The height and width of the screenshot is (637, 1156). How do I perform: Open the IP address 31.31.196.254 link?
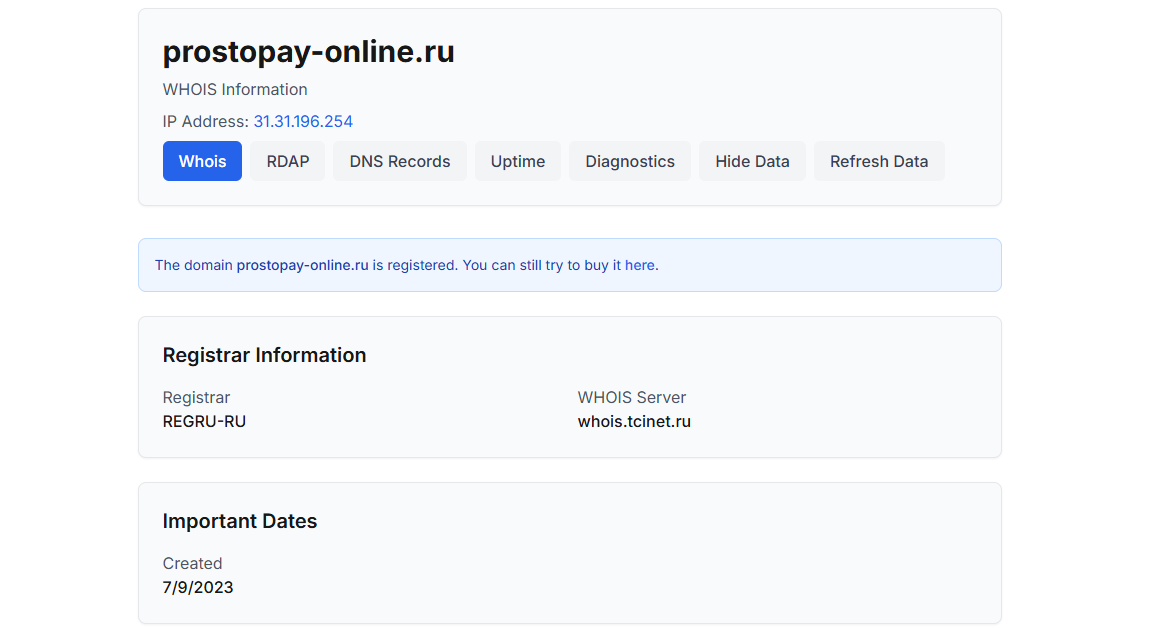point(303,122)
